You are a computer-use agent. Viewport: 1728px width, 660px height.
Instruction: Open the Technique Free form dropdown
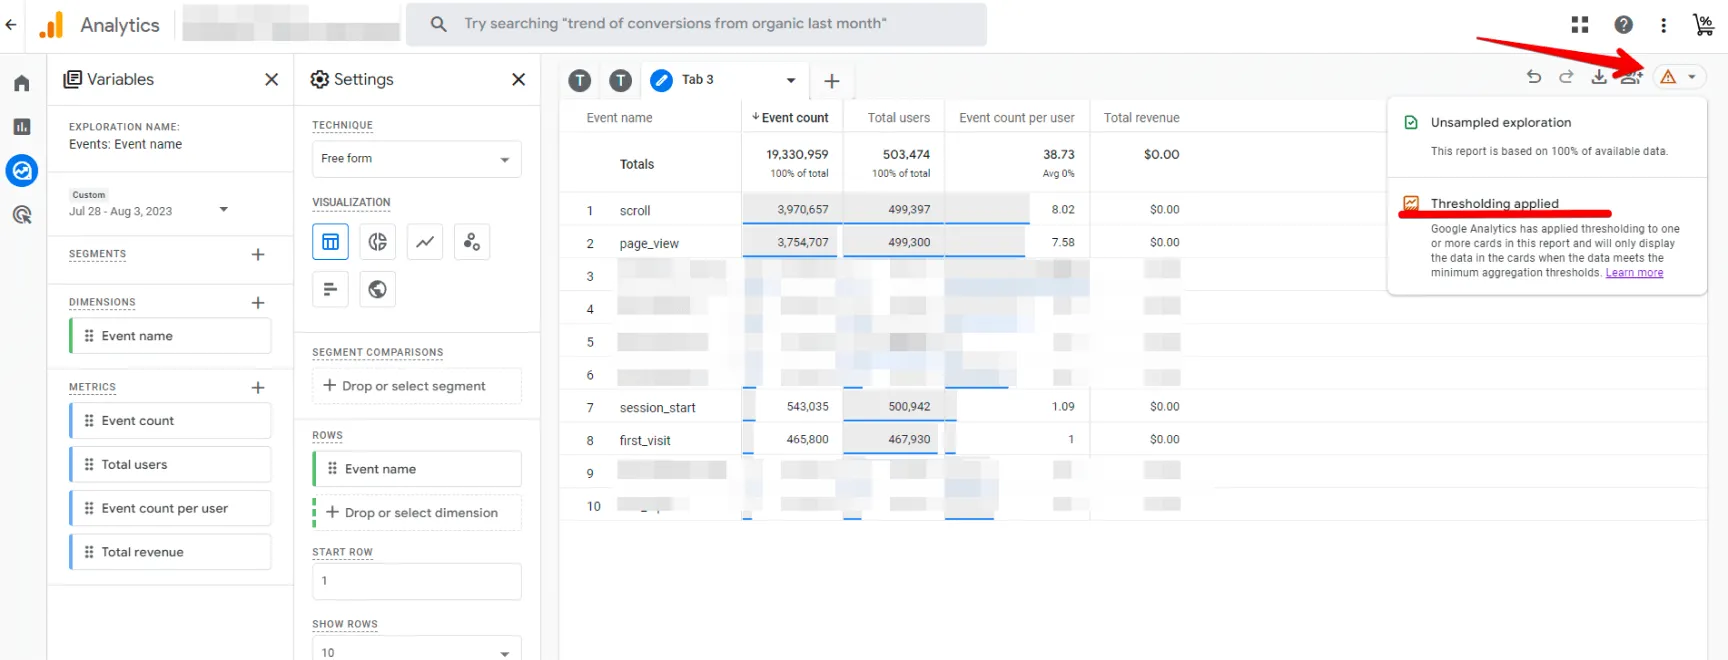pos(416,159)
